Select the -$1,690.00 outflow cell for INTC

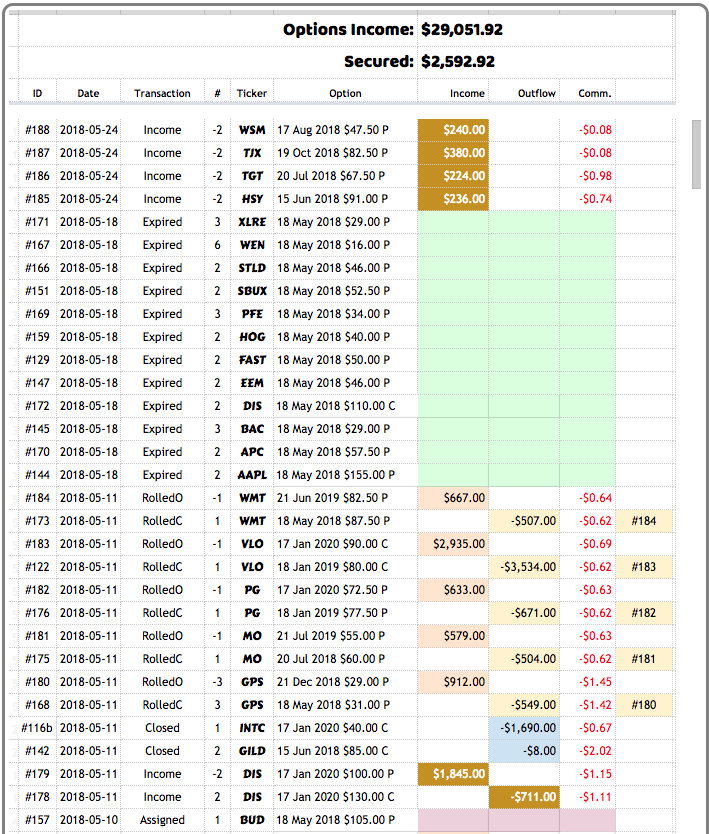tap(524, 728)
